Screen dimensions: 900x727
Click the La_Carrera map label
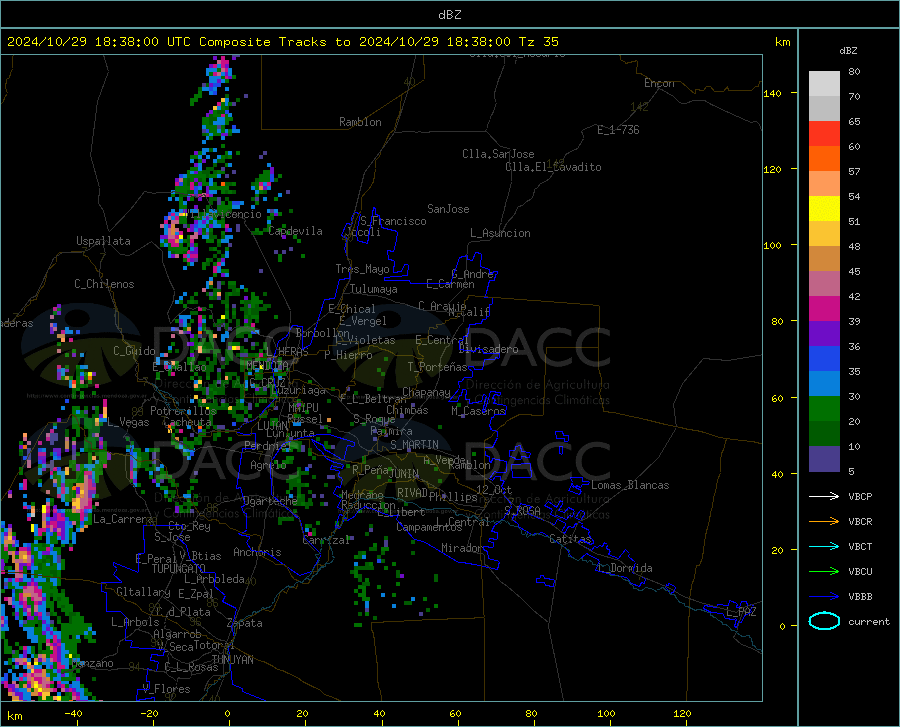(123, 519)
